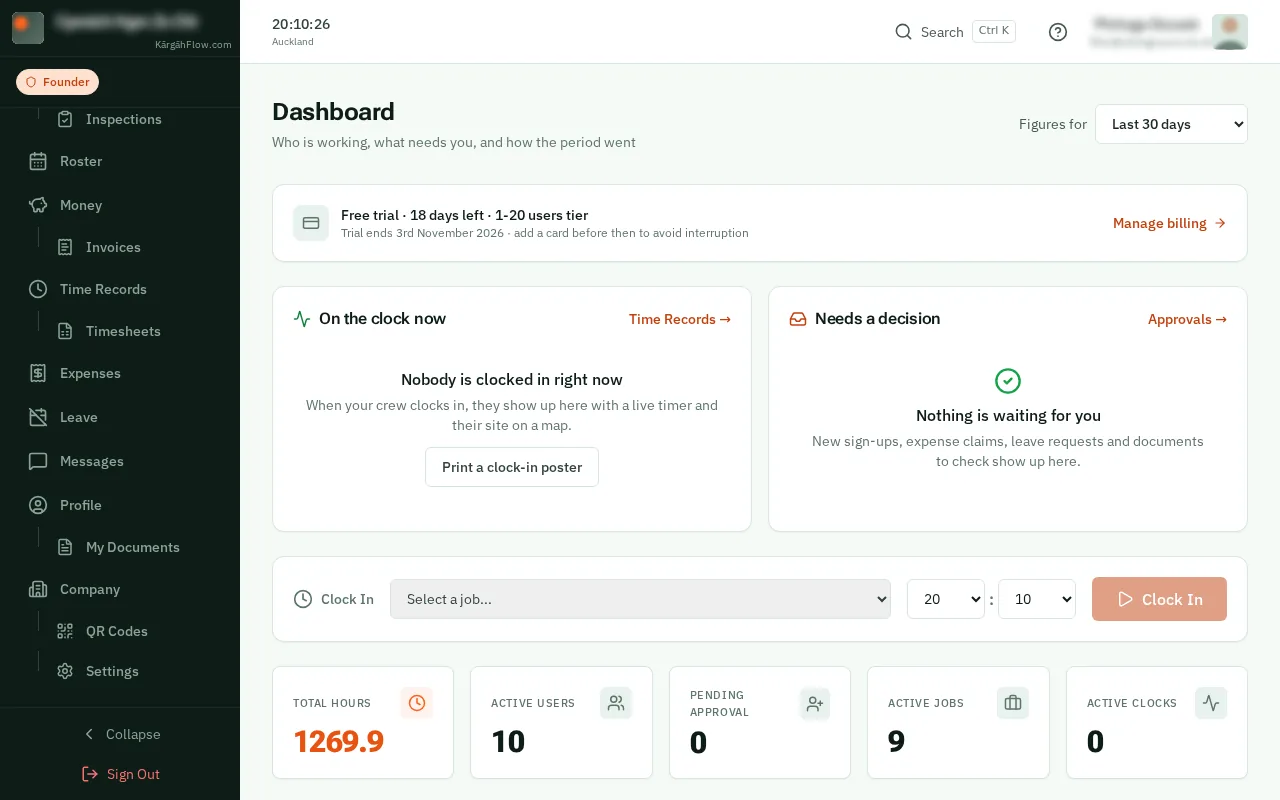Image resolution: width=1280 pixels, height=800 pixels.
Task: Sign out of the account
Action: [x=120, y=774]
